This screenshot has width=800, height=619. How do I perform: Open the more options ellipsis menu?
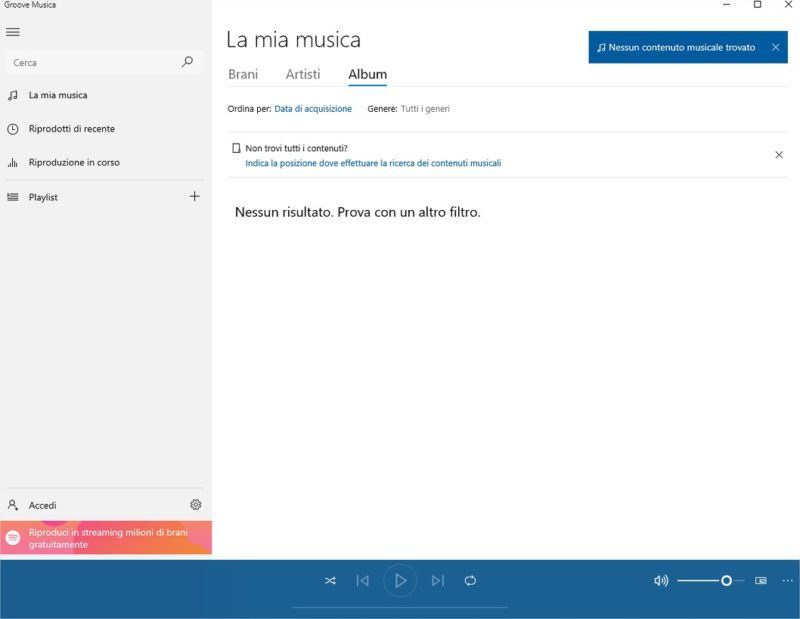tap(788, 580)
